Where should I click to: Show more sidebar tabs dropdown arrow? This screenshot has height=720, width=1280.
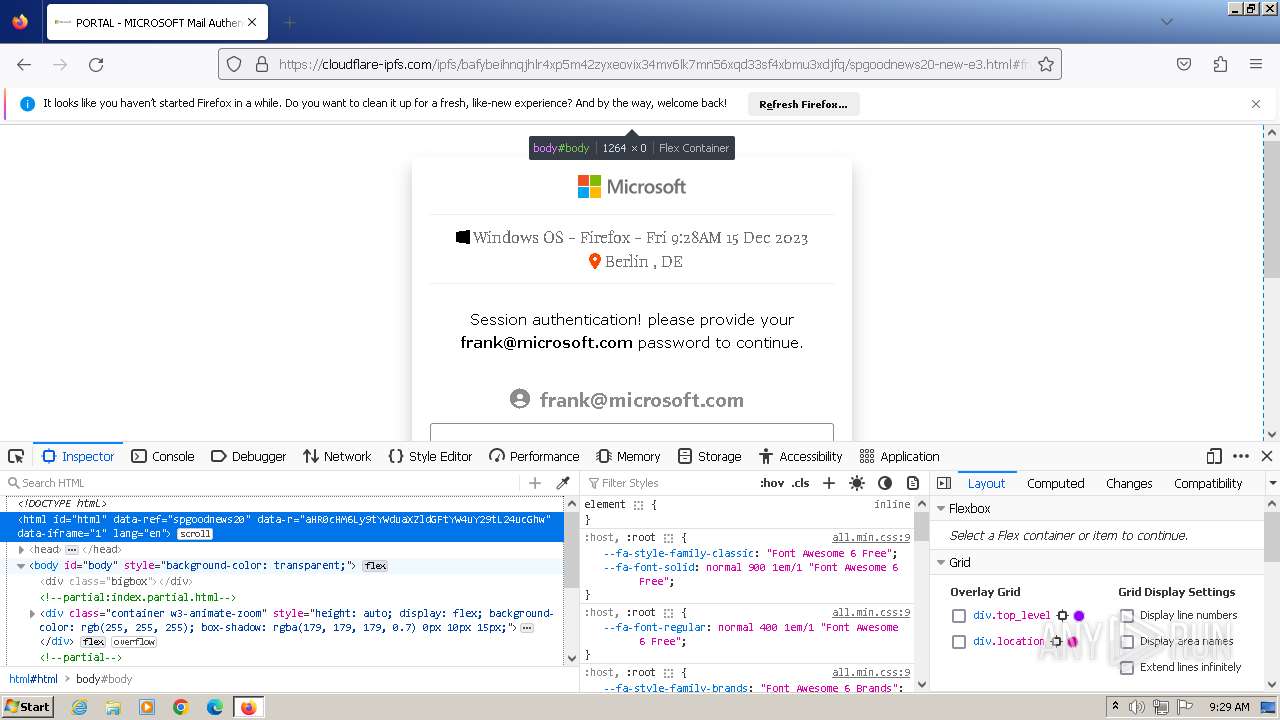coord(1273,483)
